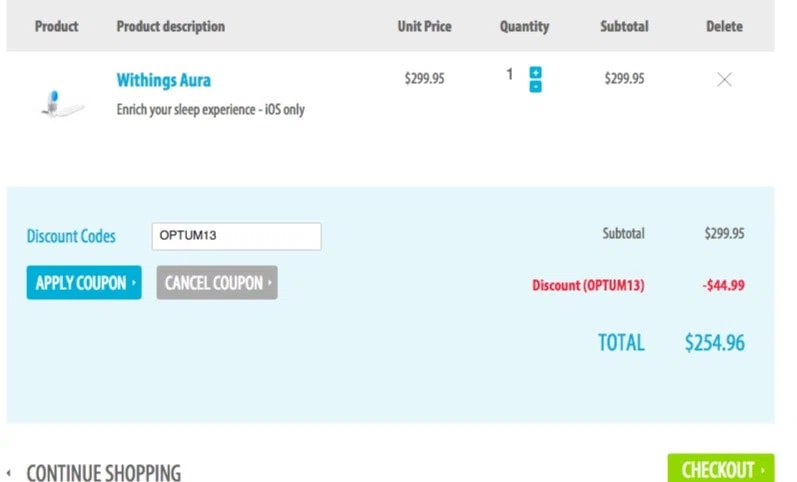Screen dimensions: 797x482
Task: Click the quantity value 1
Action: pyautogui.click(x=509, y=75)
